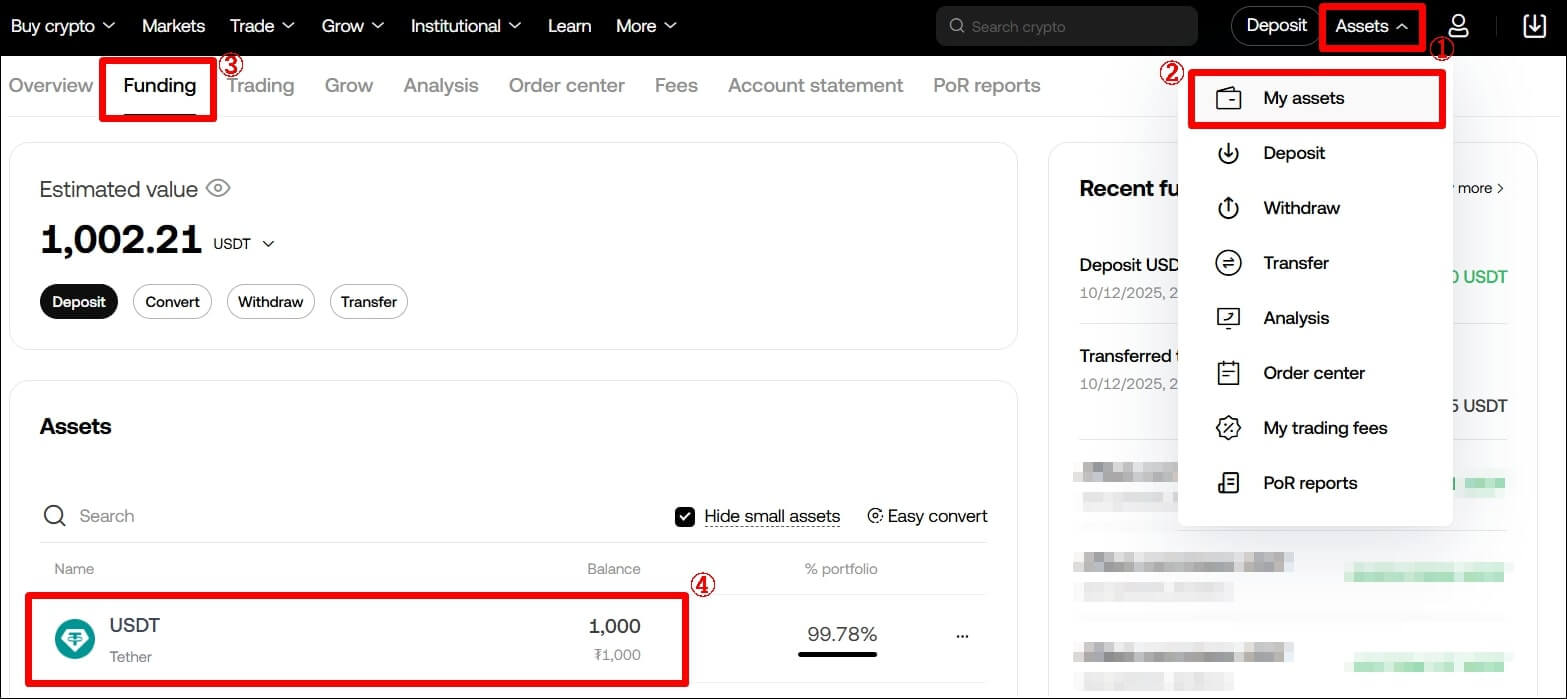The image size is (1567, 699).
Task: Click the Withdraw icon in dropdown menu
Action: click(x=1228, y=208)
